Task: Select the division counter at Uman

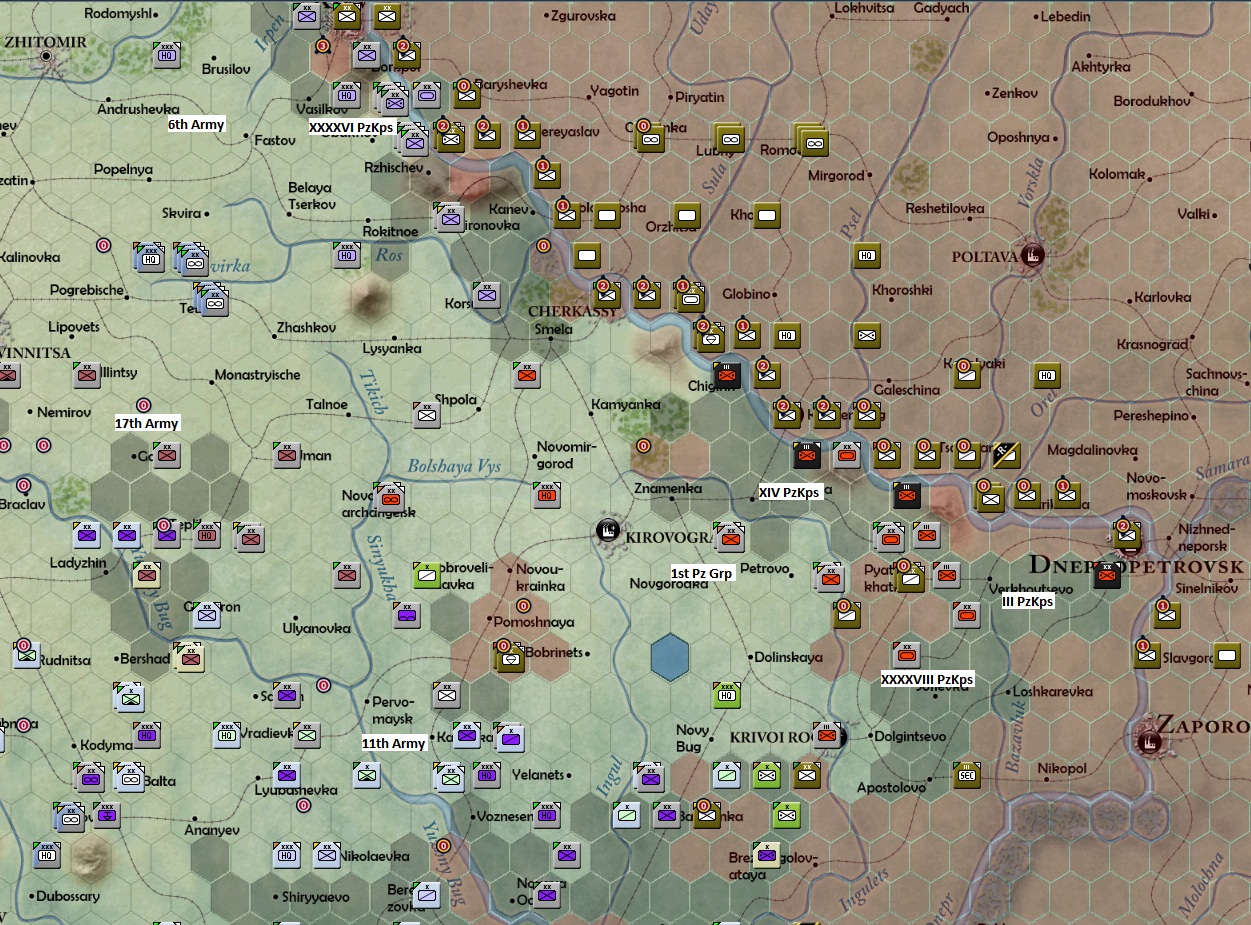Action: 287,455
